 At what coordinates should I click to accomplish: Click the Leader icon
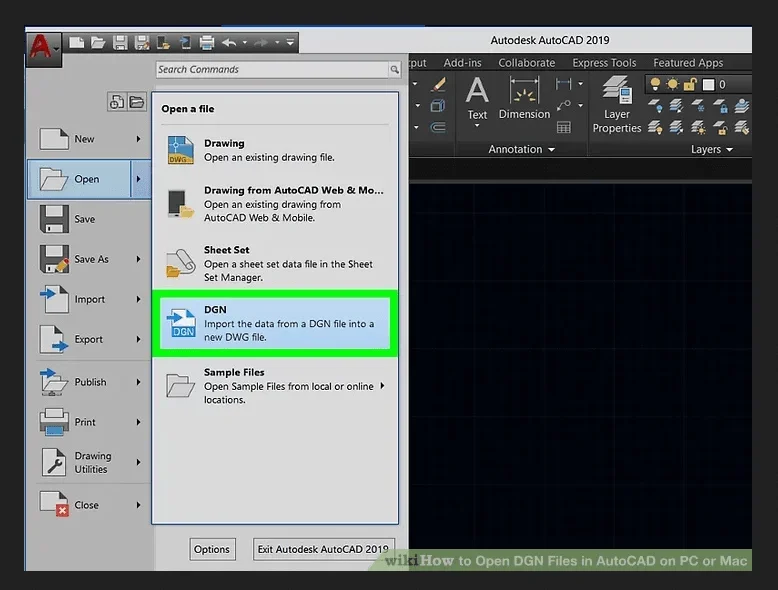coord(564,105)
